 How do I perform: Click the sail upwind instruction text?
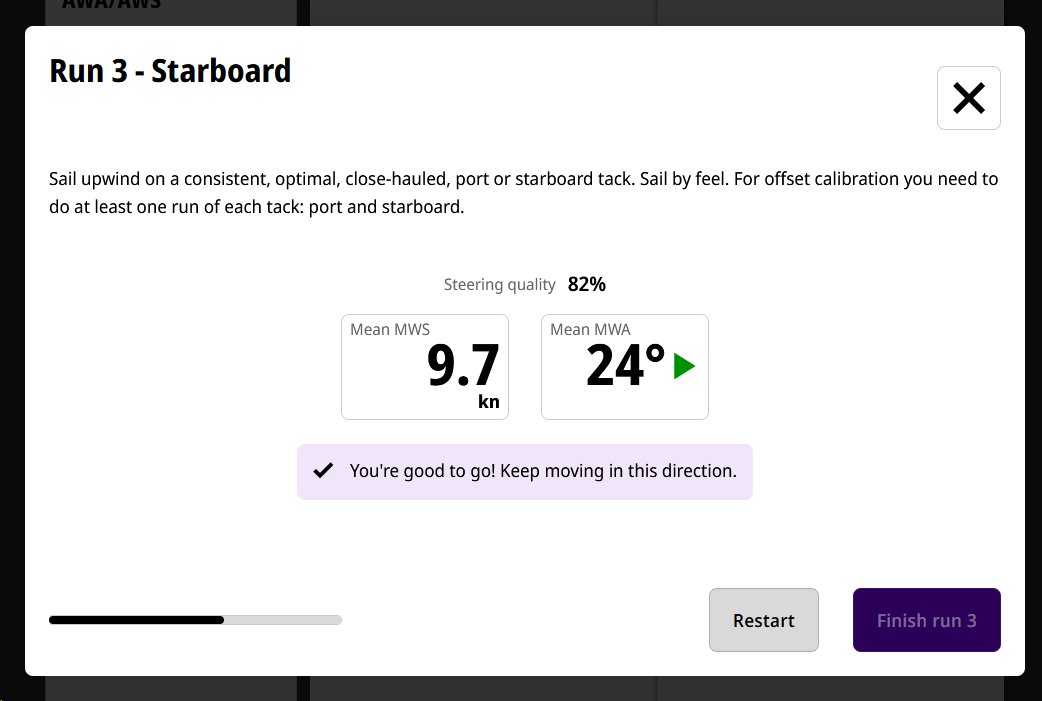(524, 193)
